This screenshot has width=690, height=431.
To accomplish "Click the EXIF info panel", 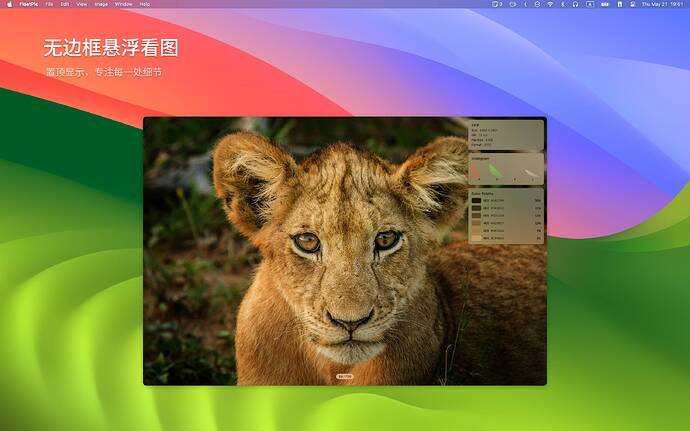I will coord(506,135).
